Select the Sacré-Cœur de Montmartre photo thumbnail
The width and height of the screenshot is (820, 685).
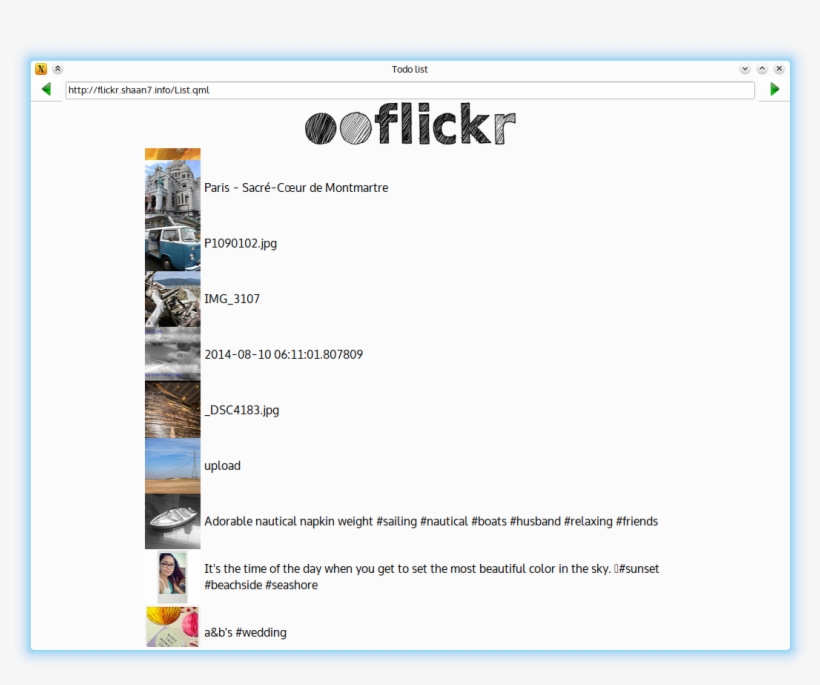click(172, 187)
